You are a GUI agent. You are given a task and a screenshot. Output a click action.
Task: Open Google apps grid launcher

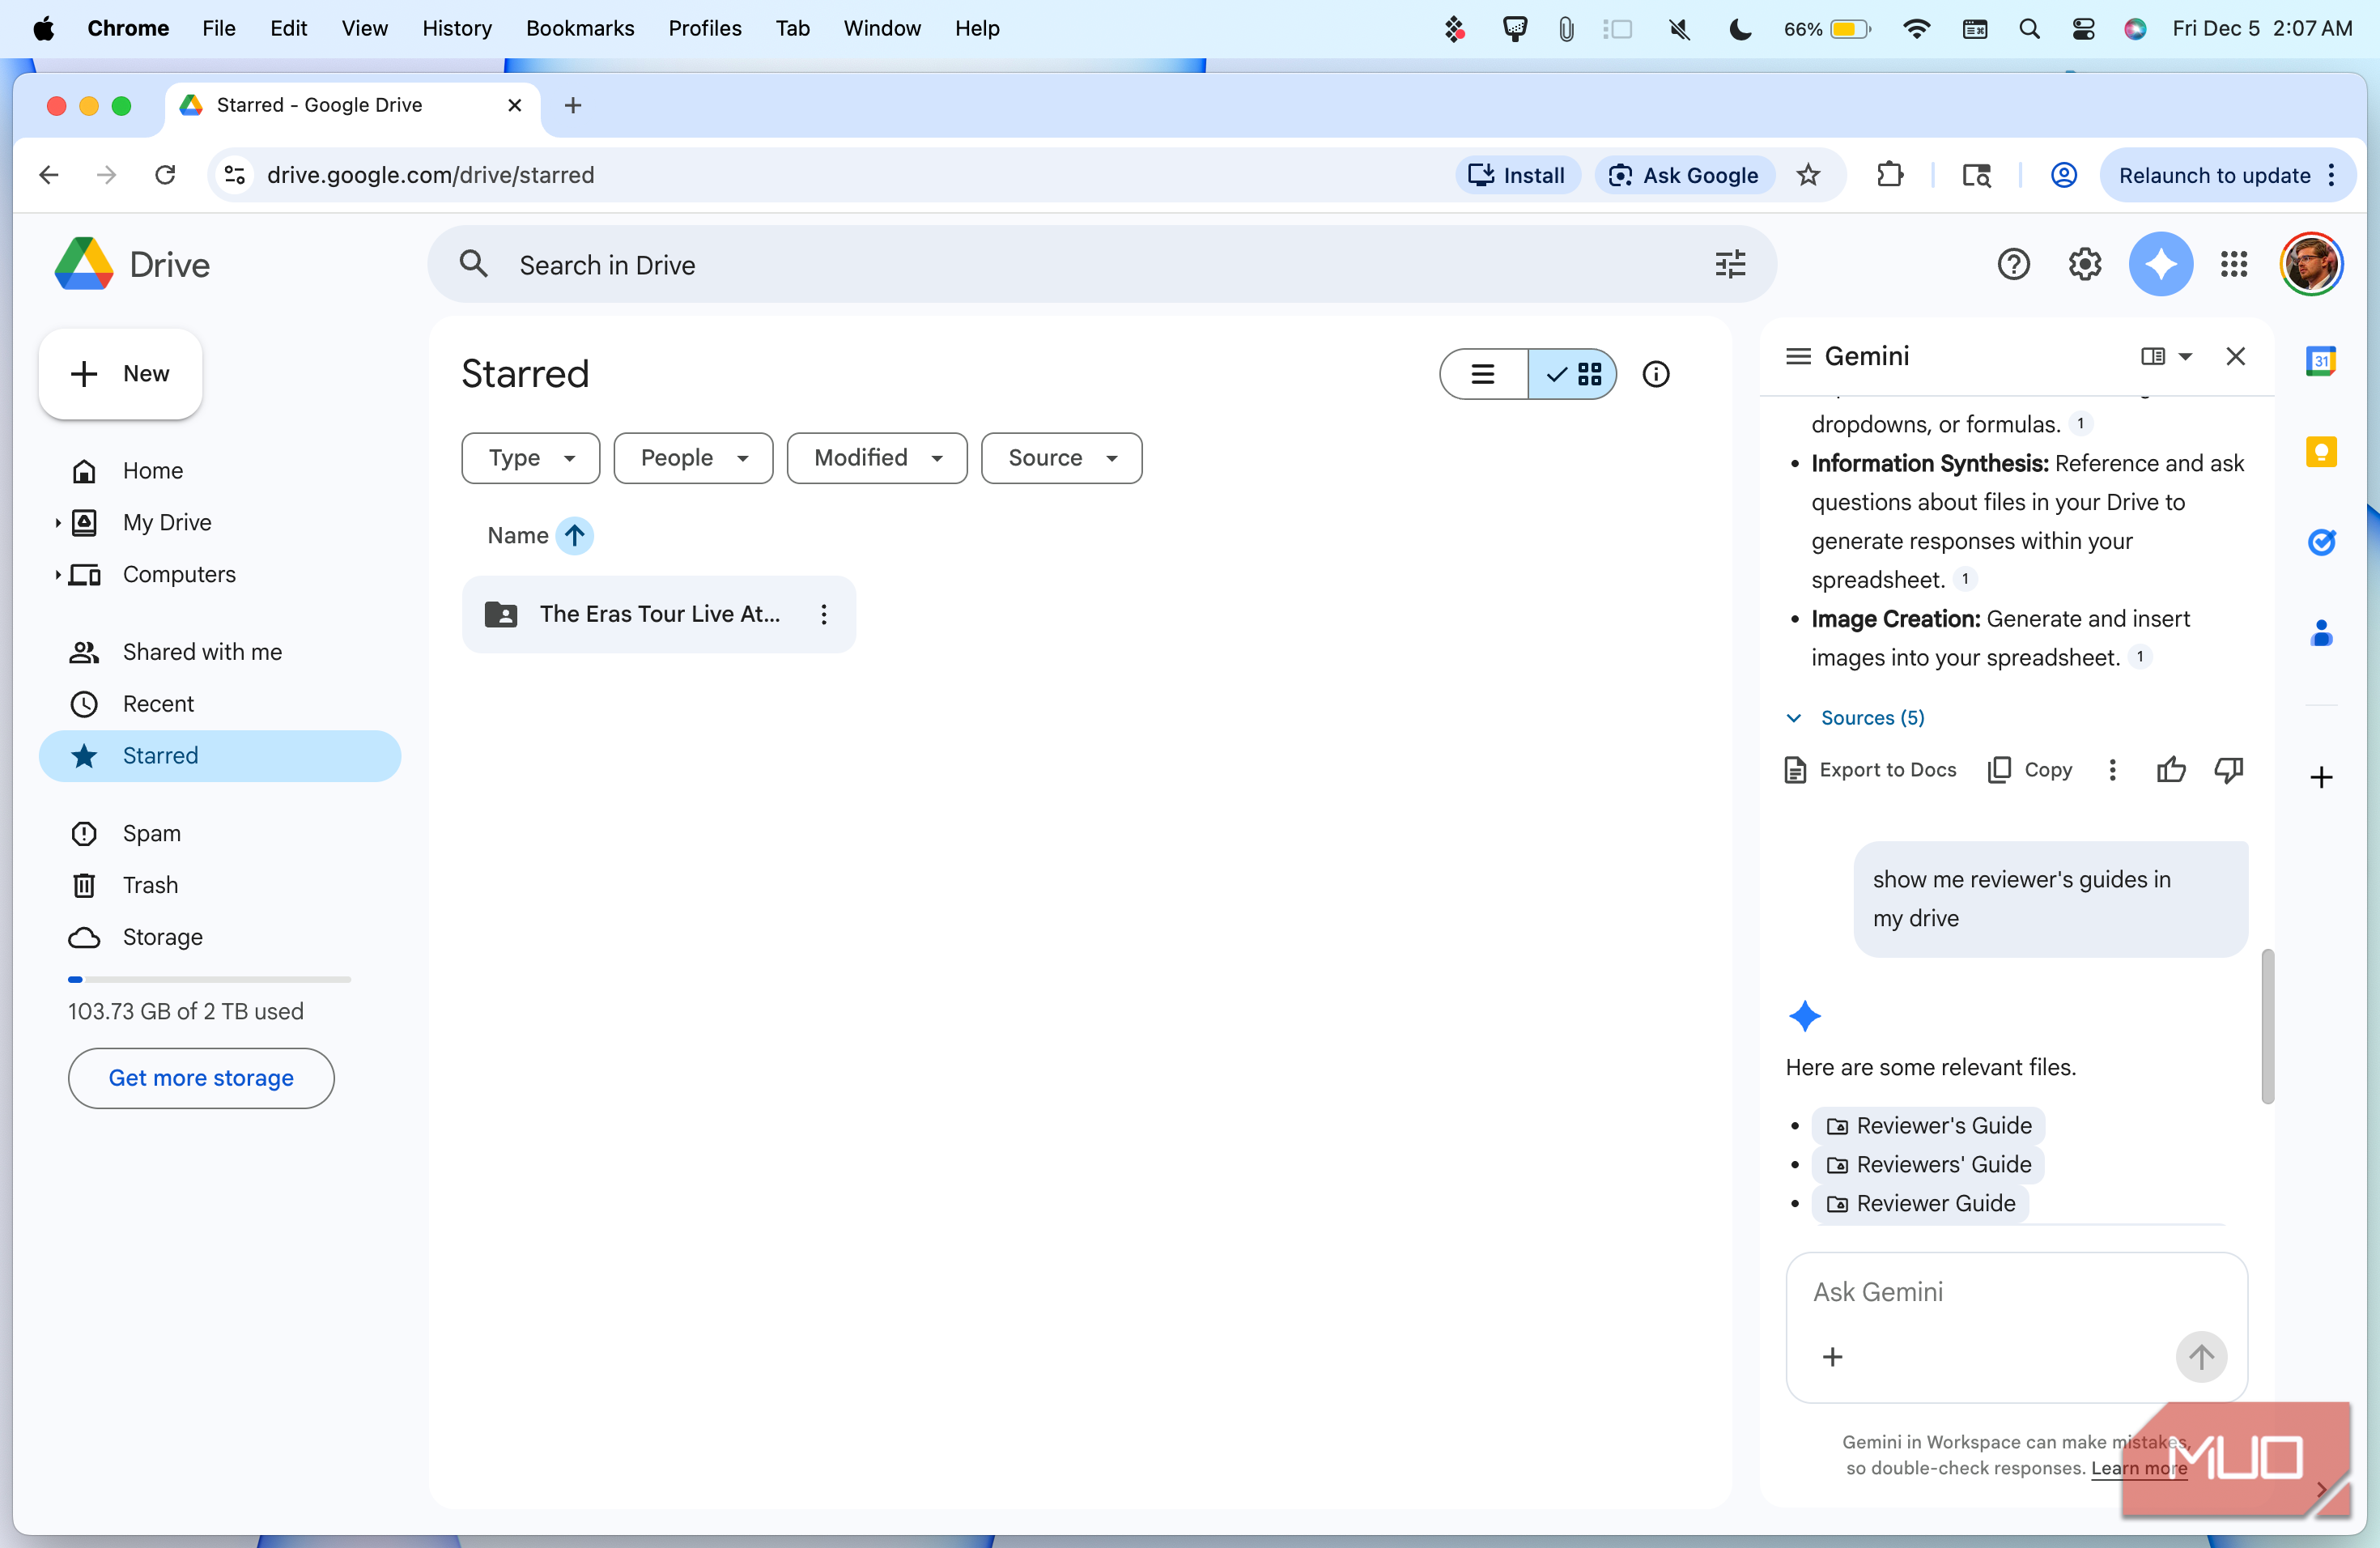pyautogui.click(x=2233, y=265)
